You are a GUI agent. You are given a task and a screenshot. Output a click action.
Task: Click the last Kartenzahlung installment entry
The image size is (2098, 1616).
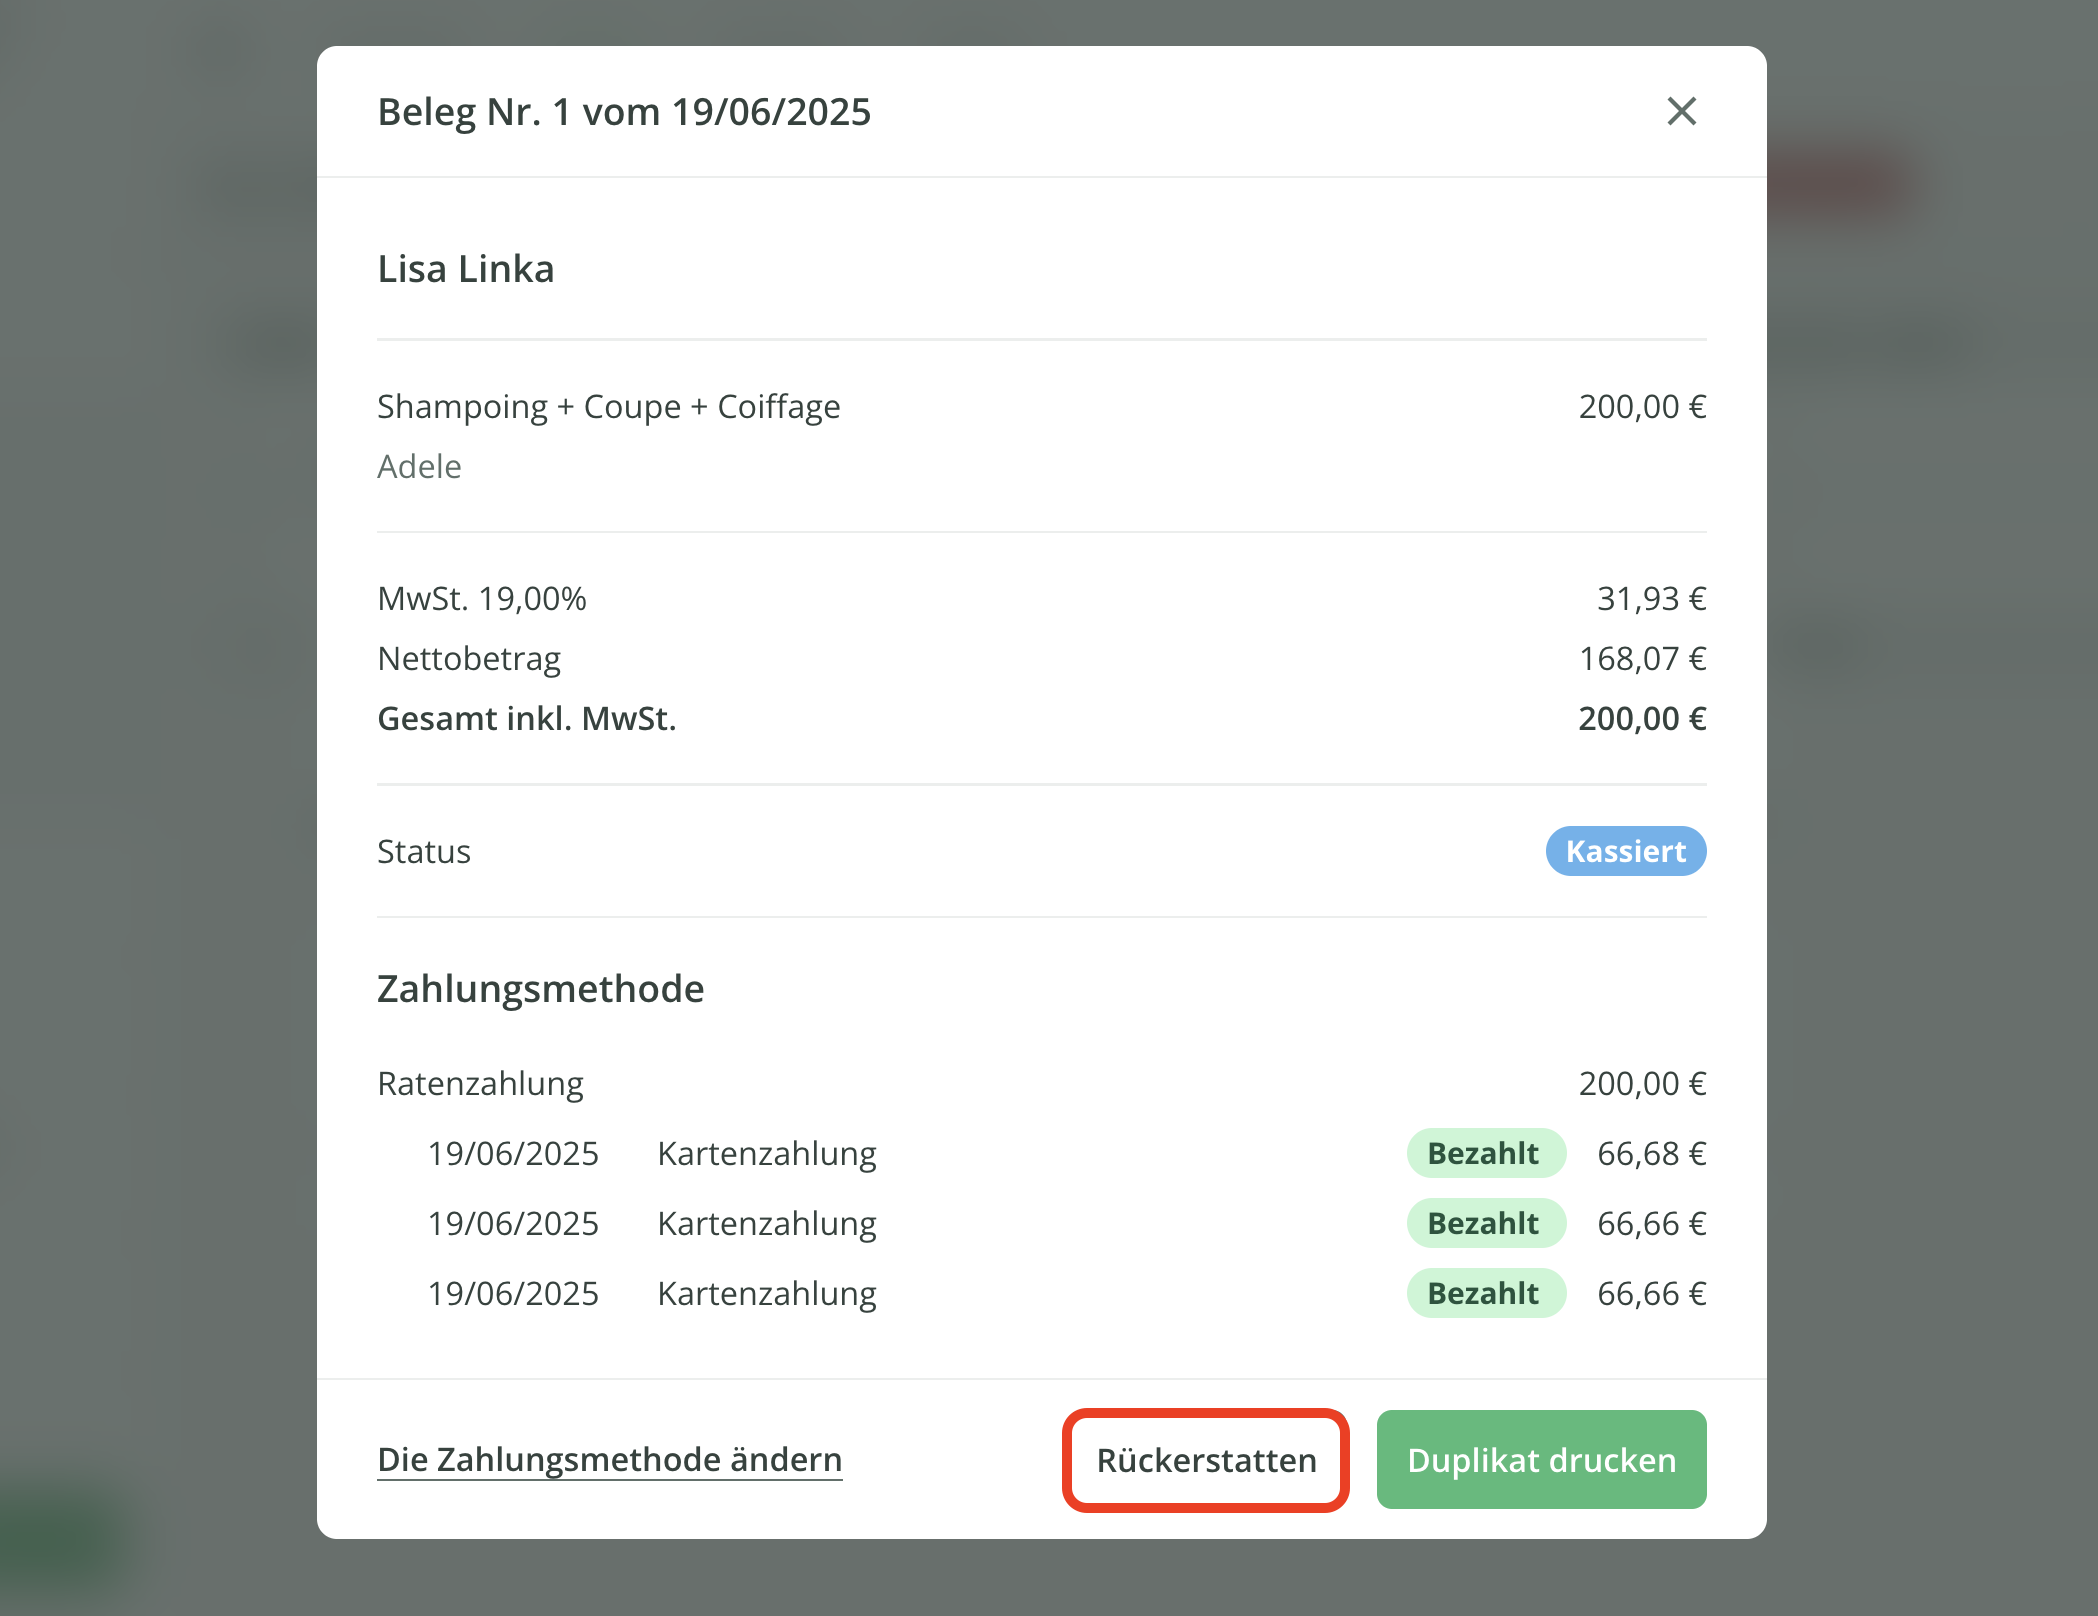coord(766,1293)
